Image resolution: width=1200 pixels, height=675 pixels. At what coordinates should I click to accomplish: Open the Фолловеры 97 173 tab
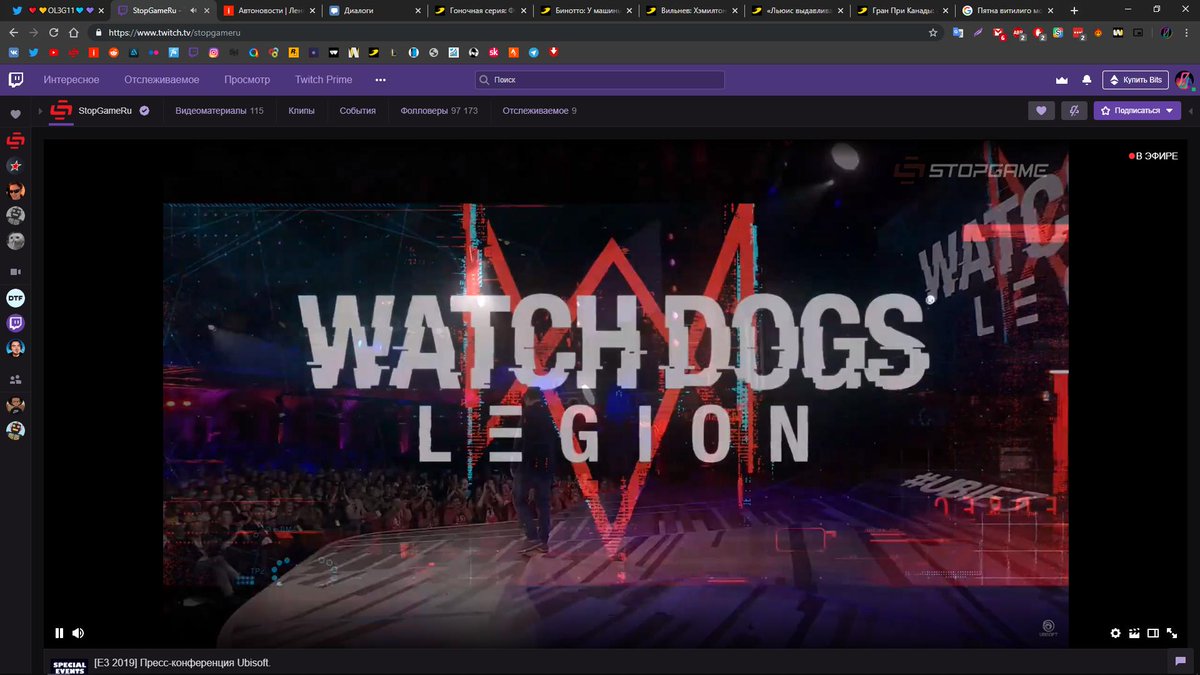(x=439, y=110)
